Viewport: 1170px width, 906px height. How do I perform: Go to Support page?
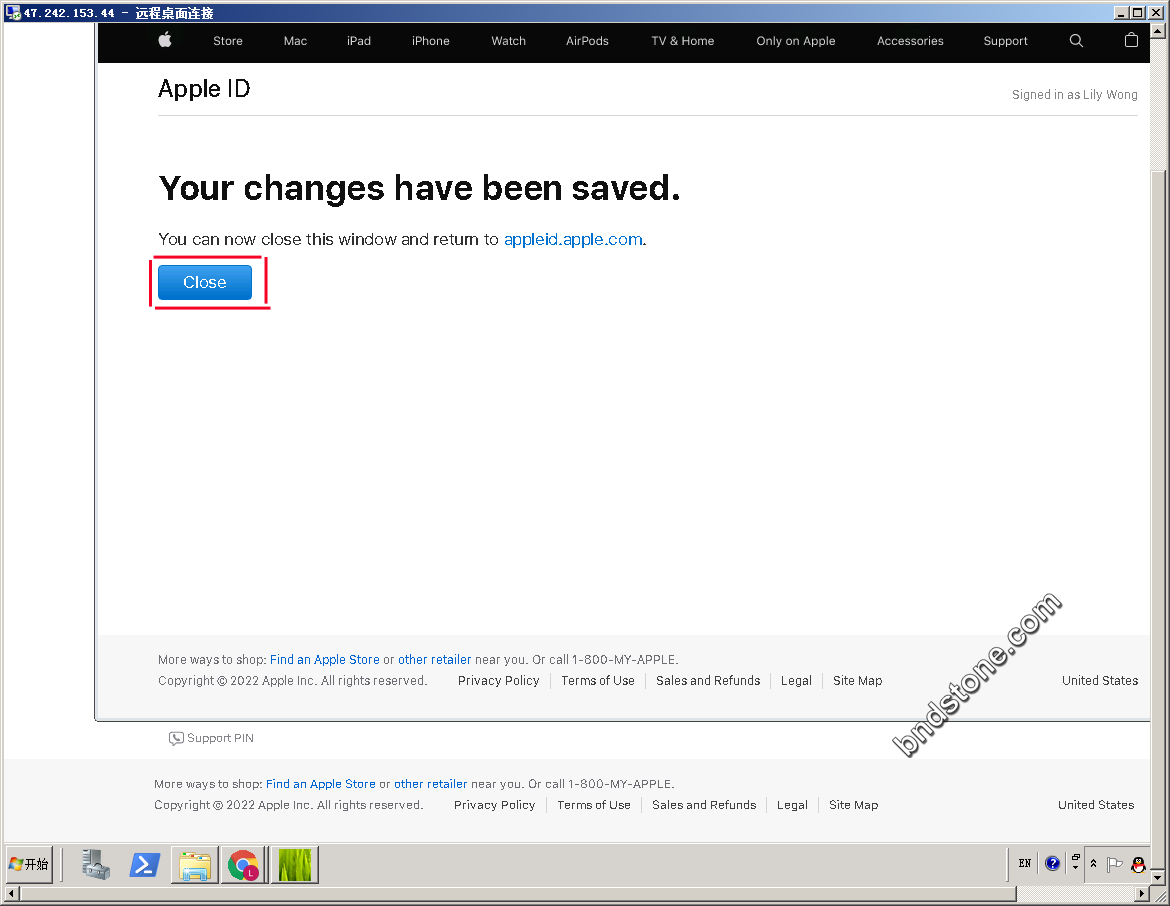click(x=1005, y=41)
